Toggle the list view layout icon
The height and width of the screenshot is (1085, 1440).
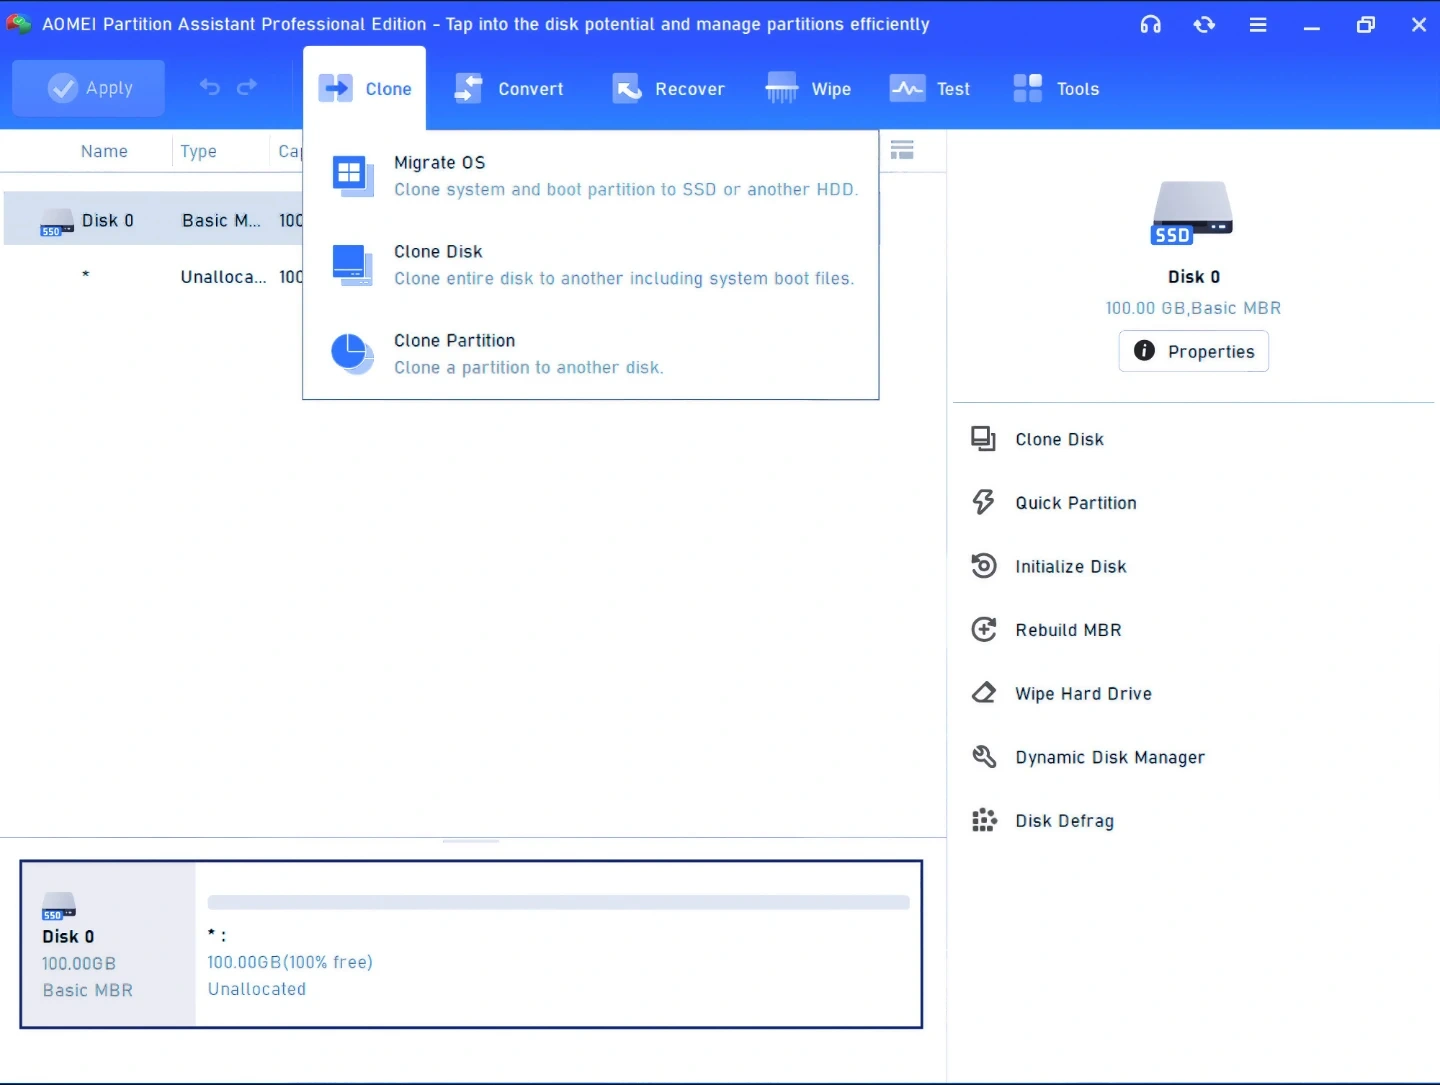coord(902,150)
